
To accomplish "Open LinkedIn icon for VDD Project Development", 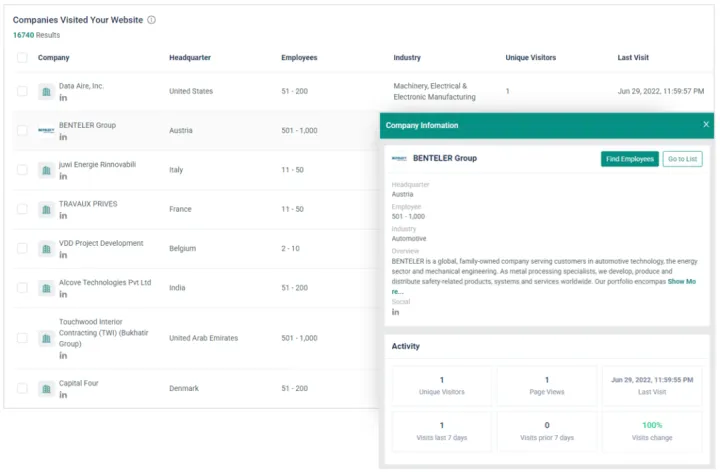I will point(63,255).
